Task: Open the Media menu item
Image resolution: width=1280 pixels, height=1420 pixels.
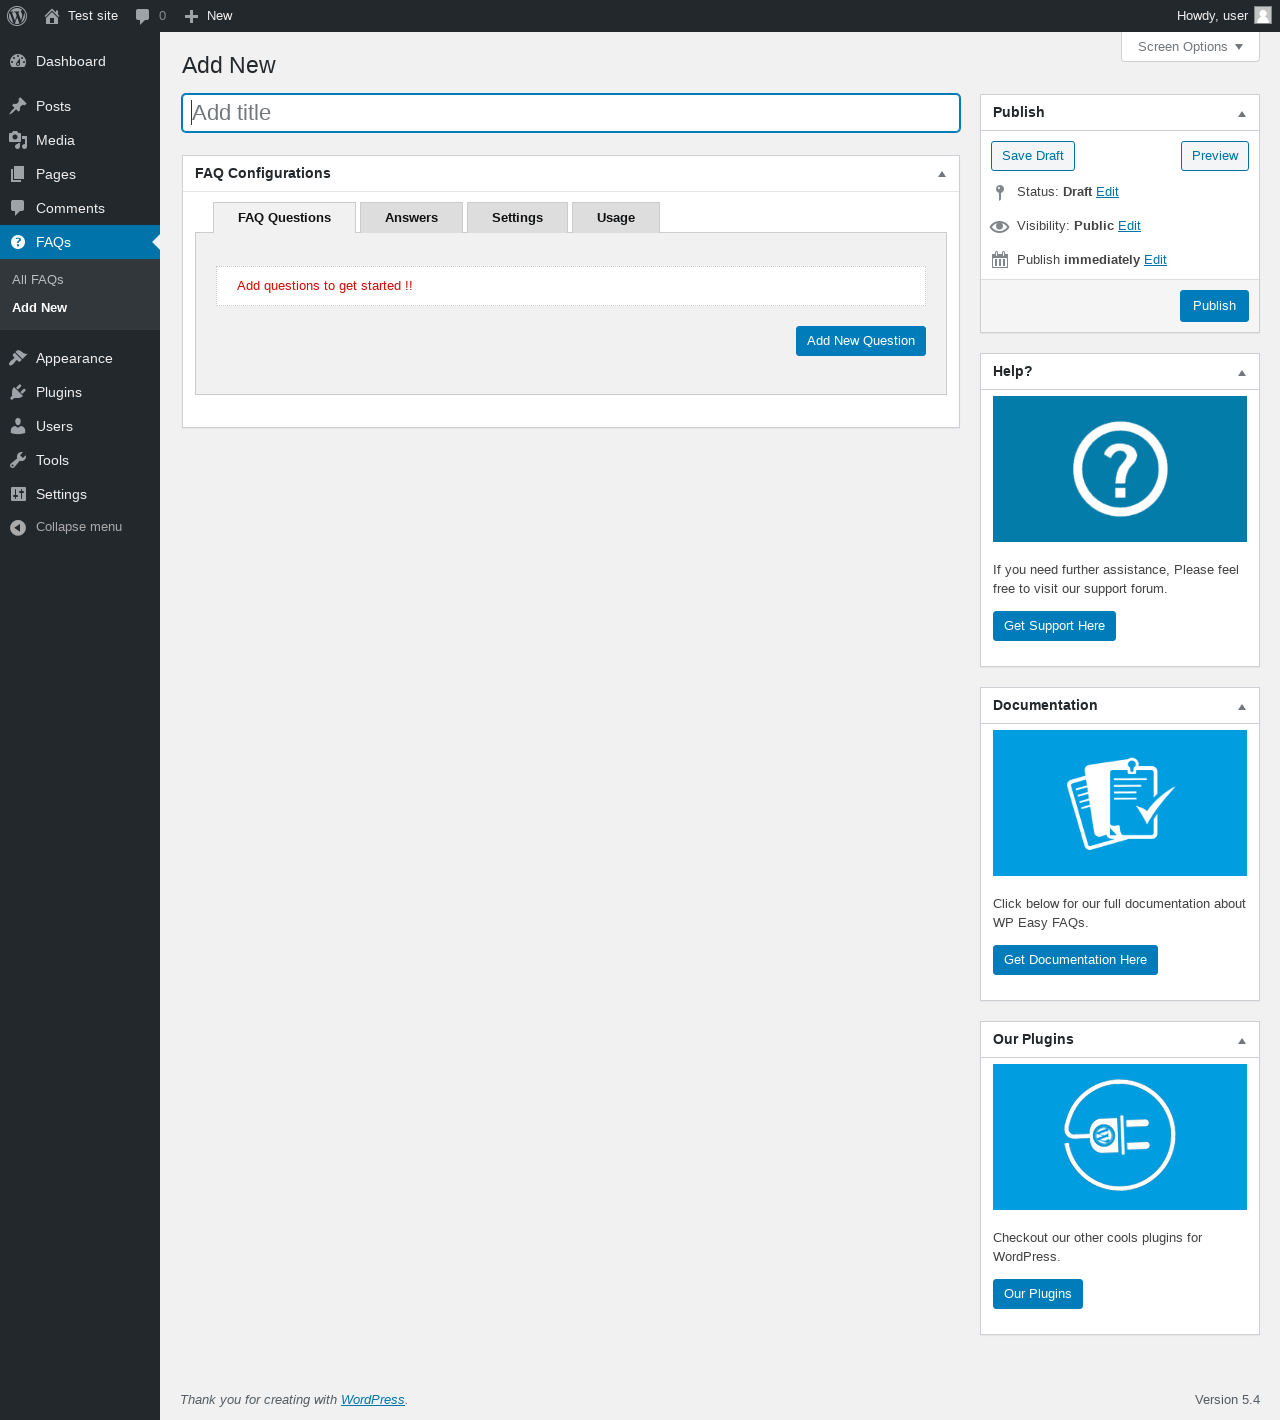Action: pyautogui.click(x=80, y=140)
